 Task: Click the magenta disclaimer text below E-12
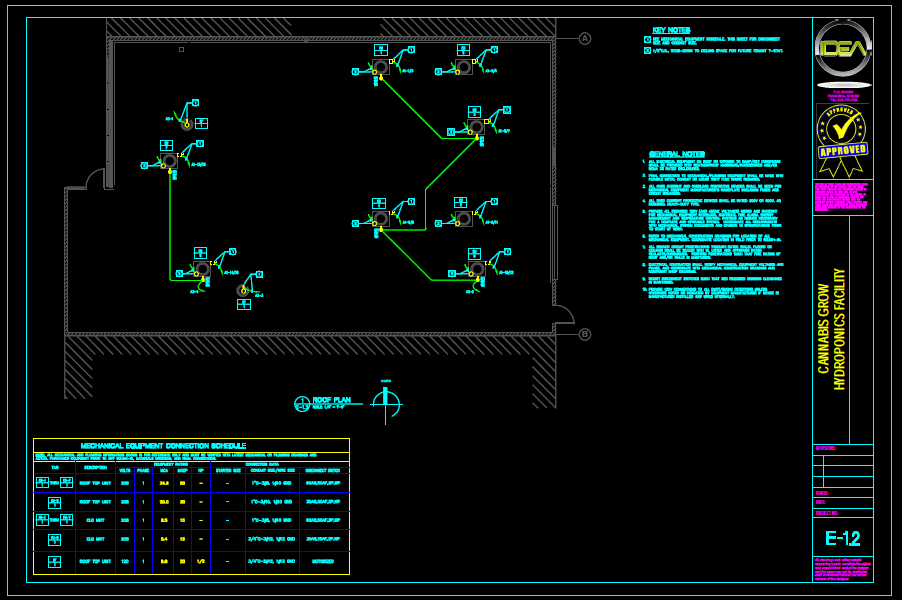(x=842, y=568)
